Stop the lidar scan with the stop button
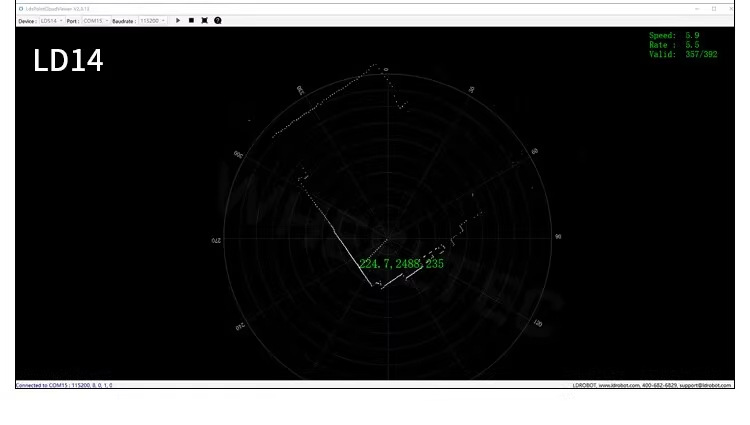750x425 pixels. tap(191, 21)
